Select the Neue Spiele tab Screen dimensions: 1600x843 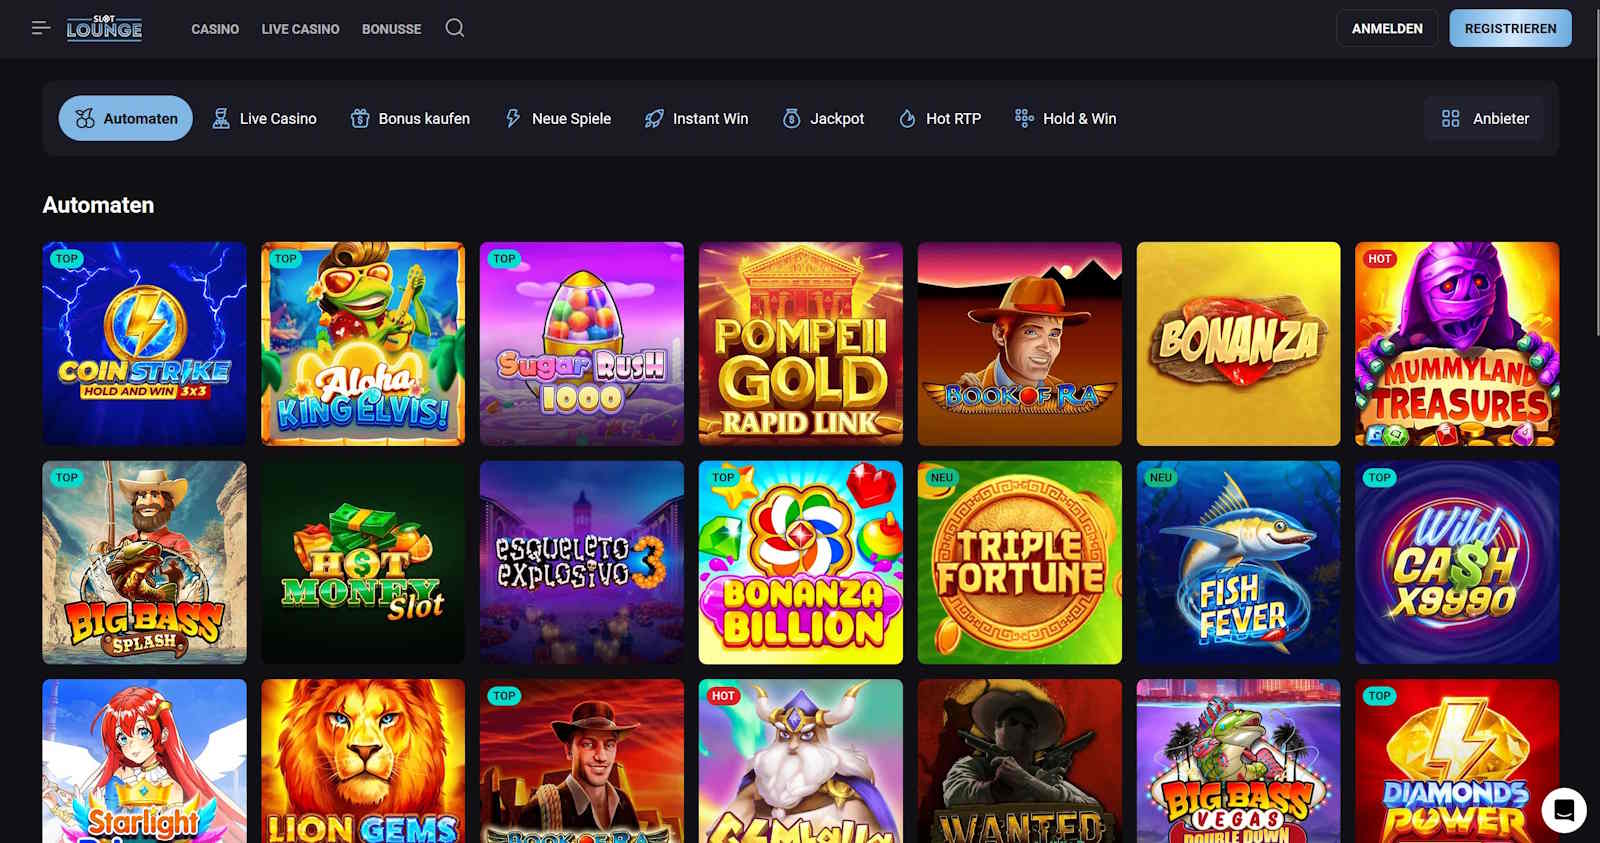558,119
